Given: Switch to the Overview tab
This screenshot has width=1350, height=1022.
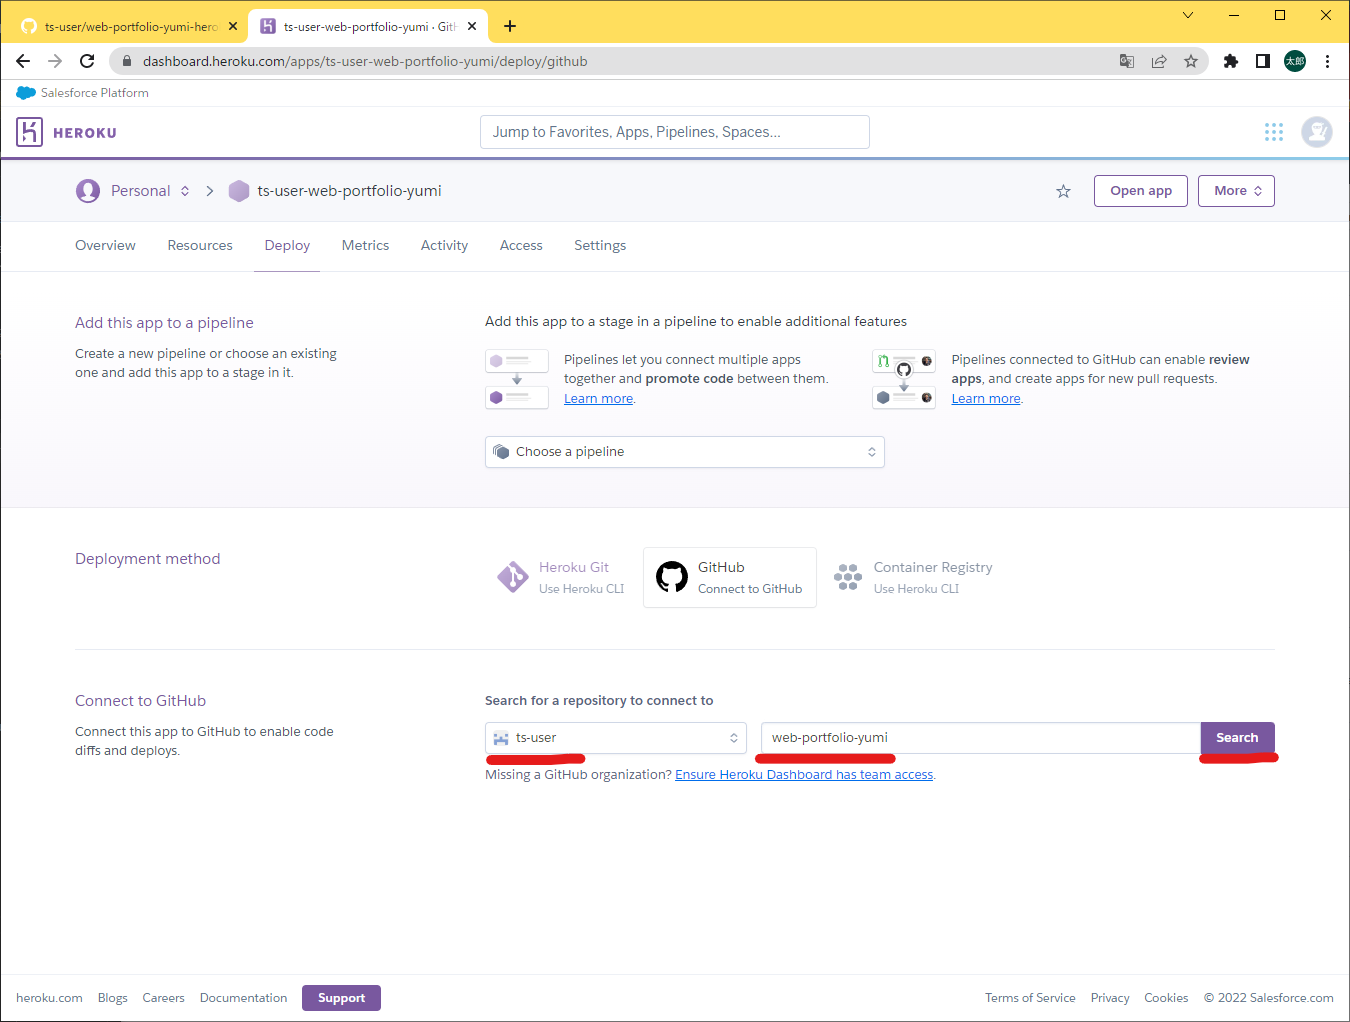Looking at the screenshot, I should (x=105, y=245).
